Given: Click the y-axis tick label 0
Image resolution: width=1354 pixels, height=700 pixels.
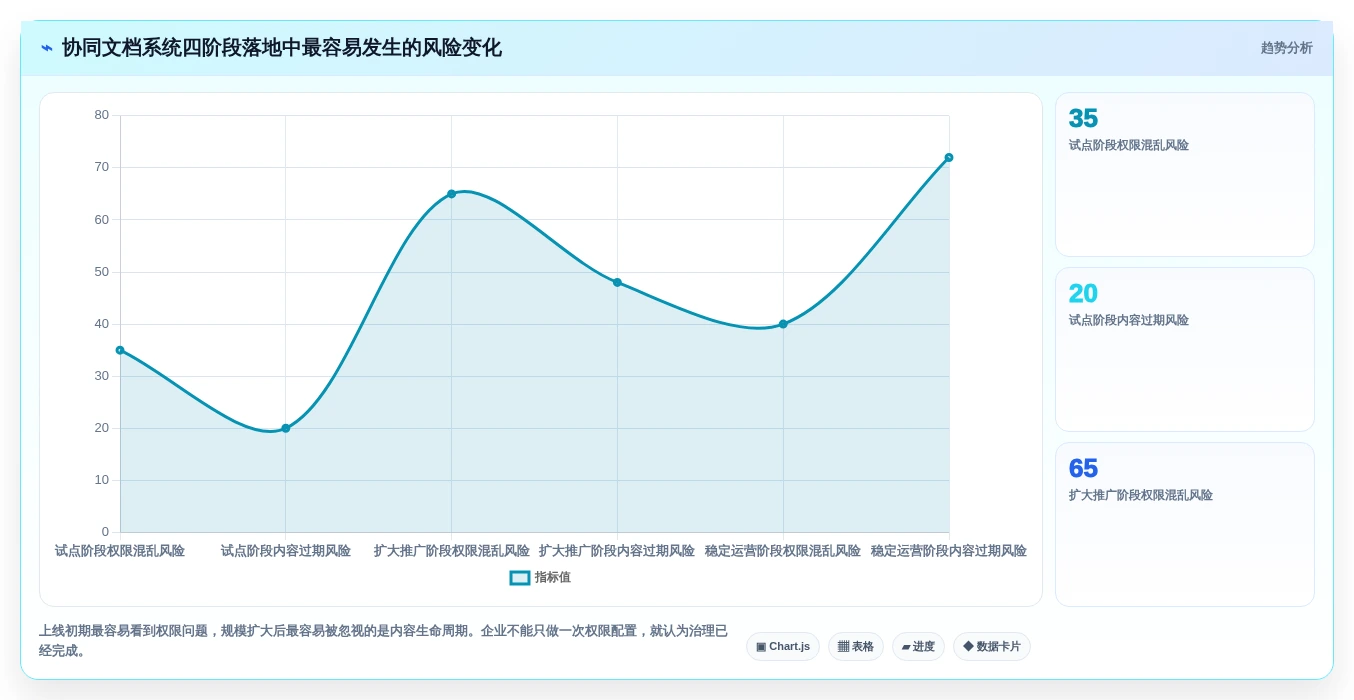Looking at the screenshot, I should pos(105,532).
